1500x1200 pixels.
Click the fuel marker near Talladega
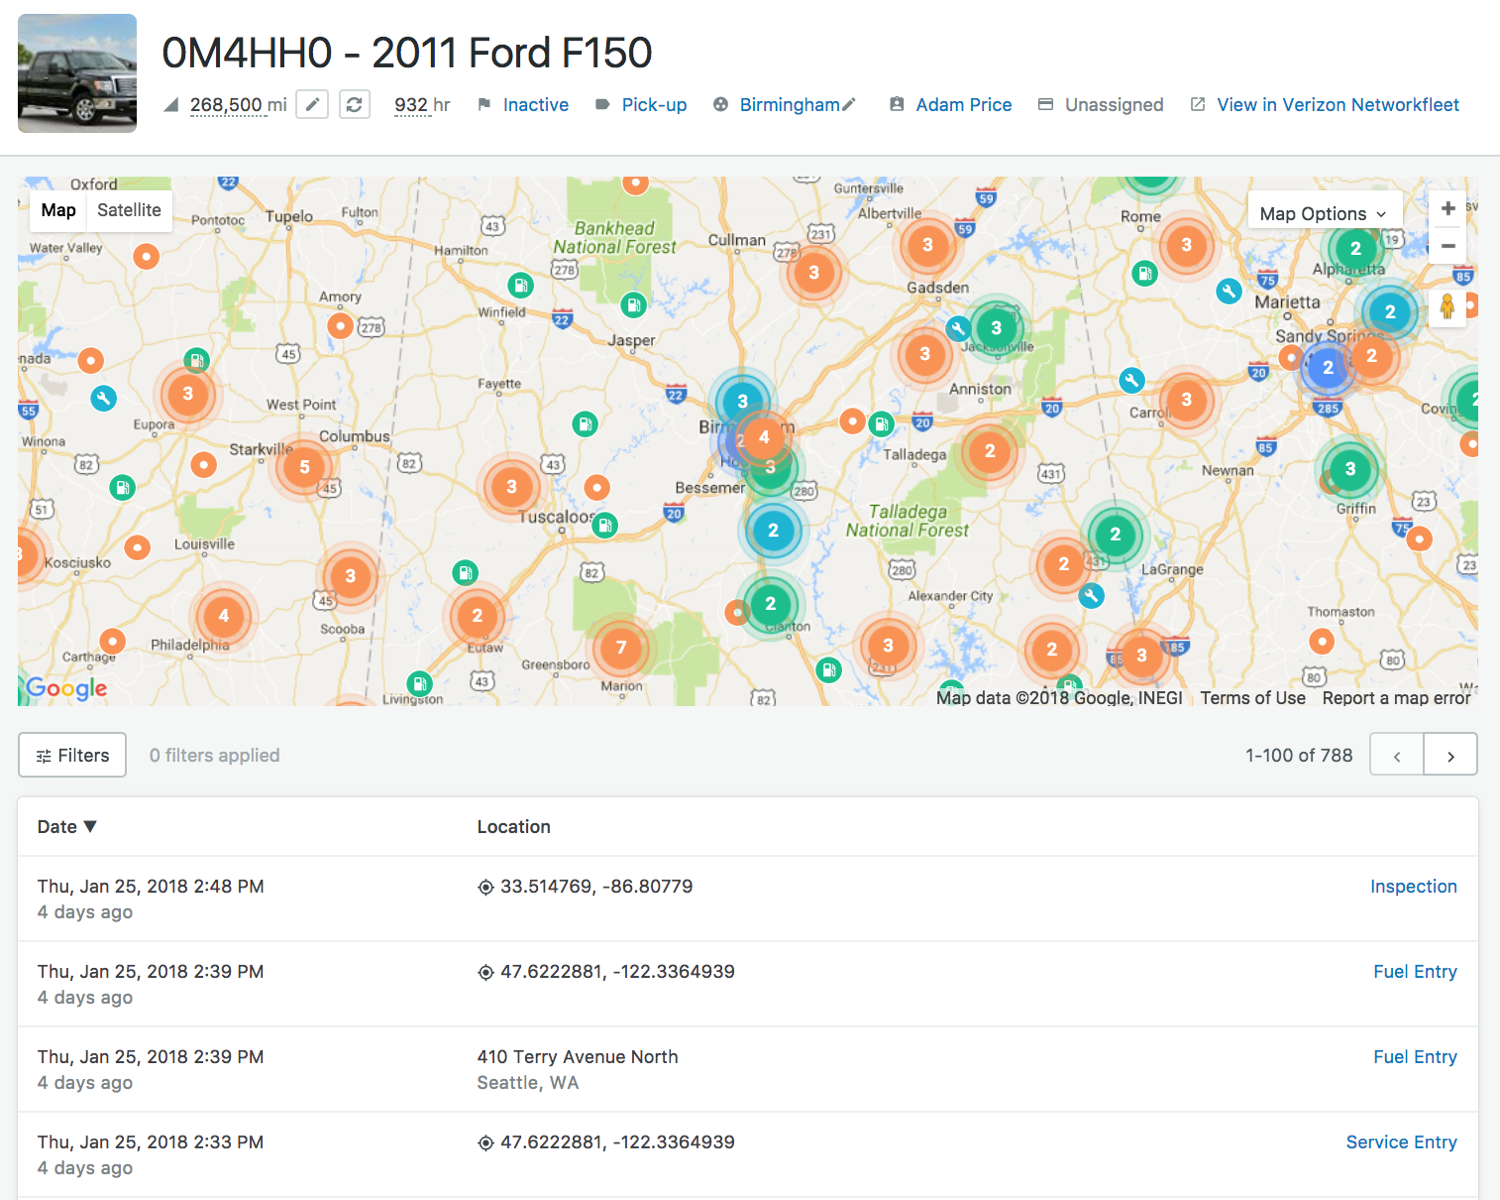pyautogui.click(x=881, y=424)
